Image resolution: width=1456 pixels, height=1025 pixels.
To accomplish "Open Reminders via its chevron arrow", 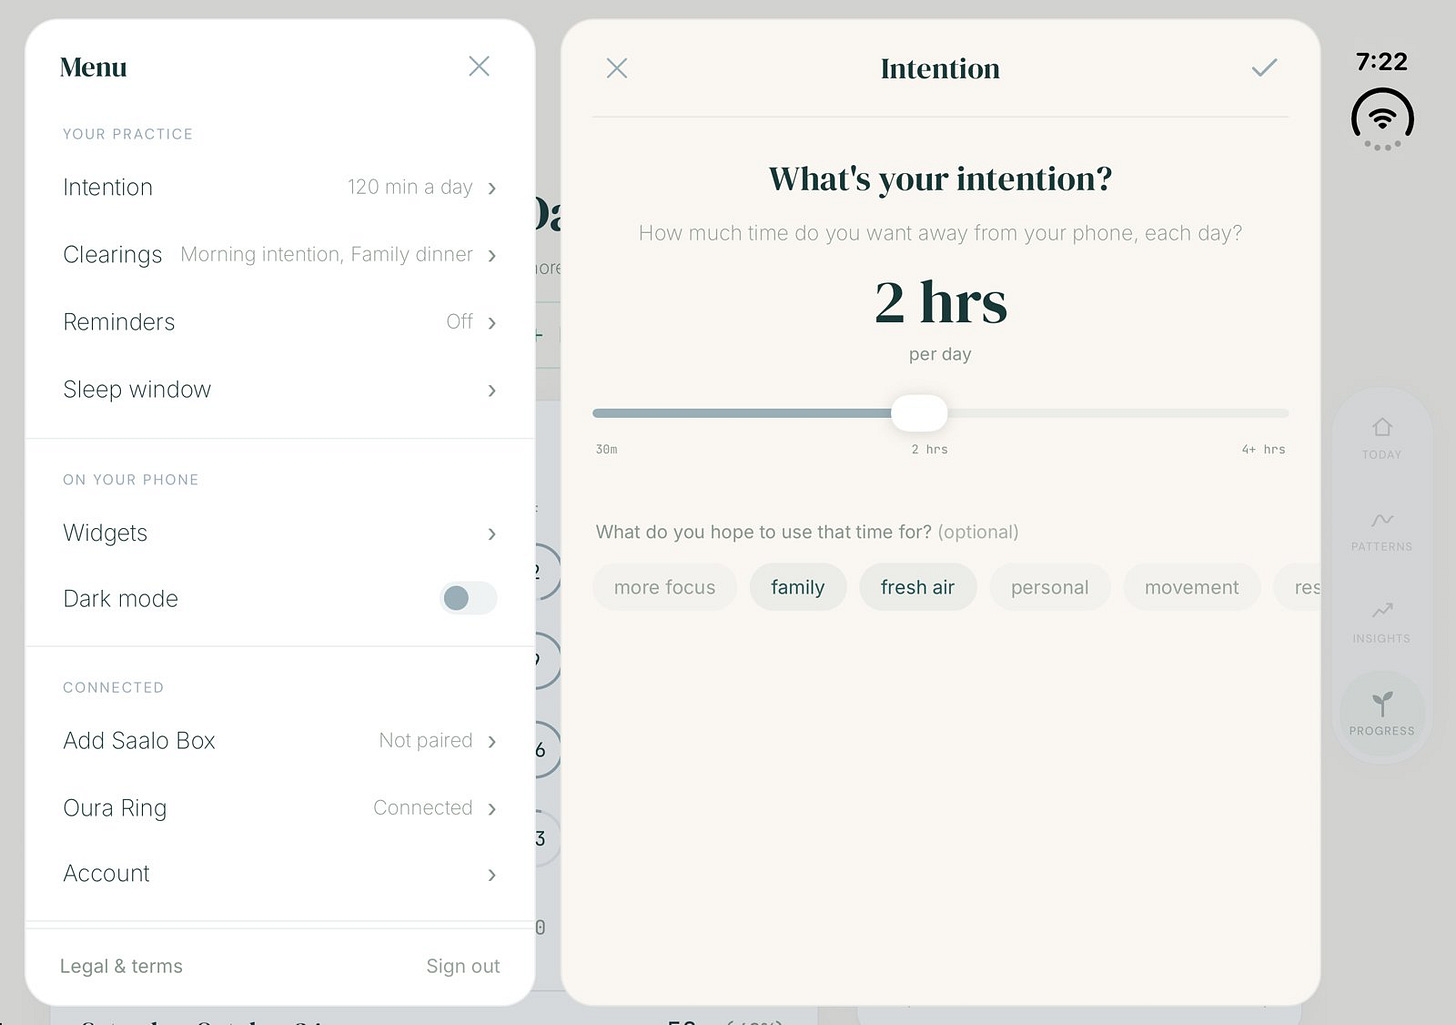I will [x=492, y=323].
